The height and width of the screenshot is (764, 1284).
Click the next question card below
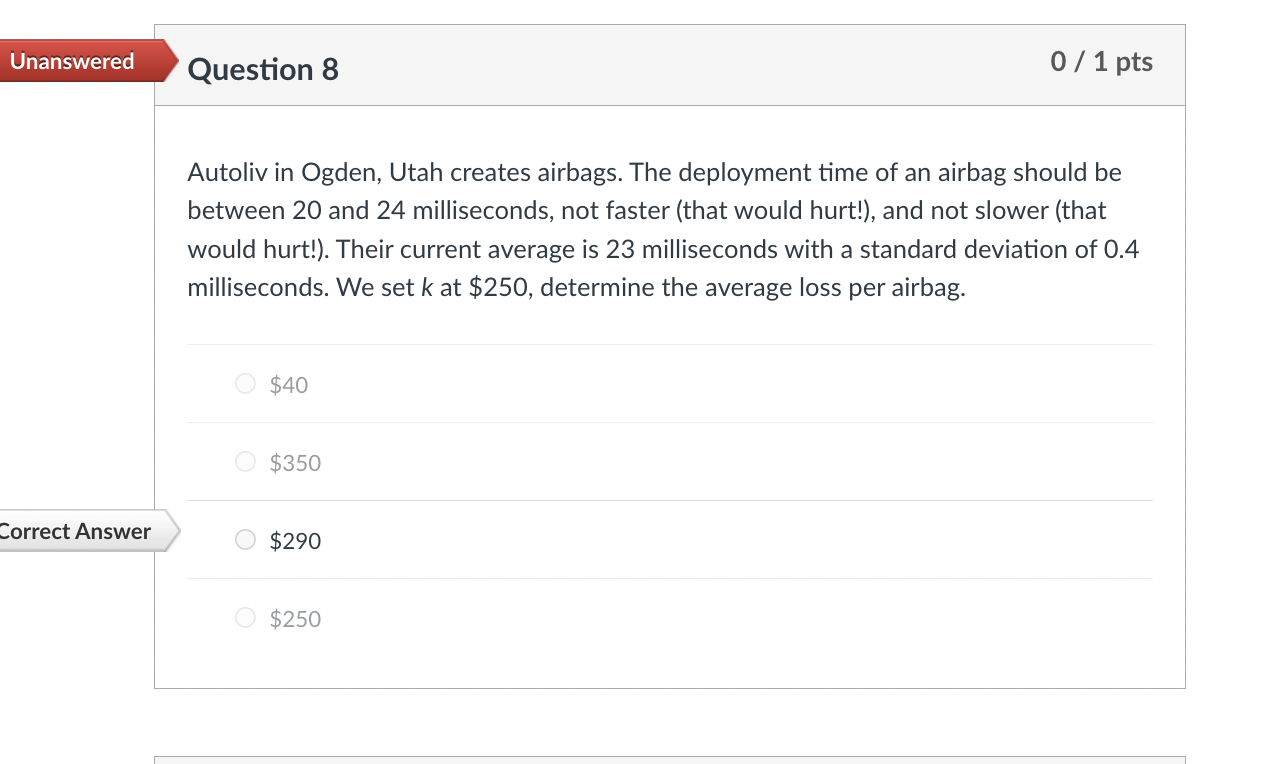tap(669, 759)
